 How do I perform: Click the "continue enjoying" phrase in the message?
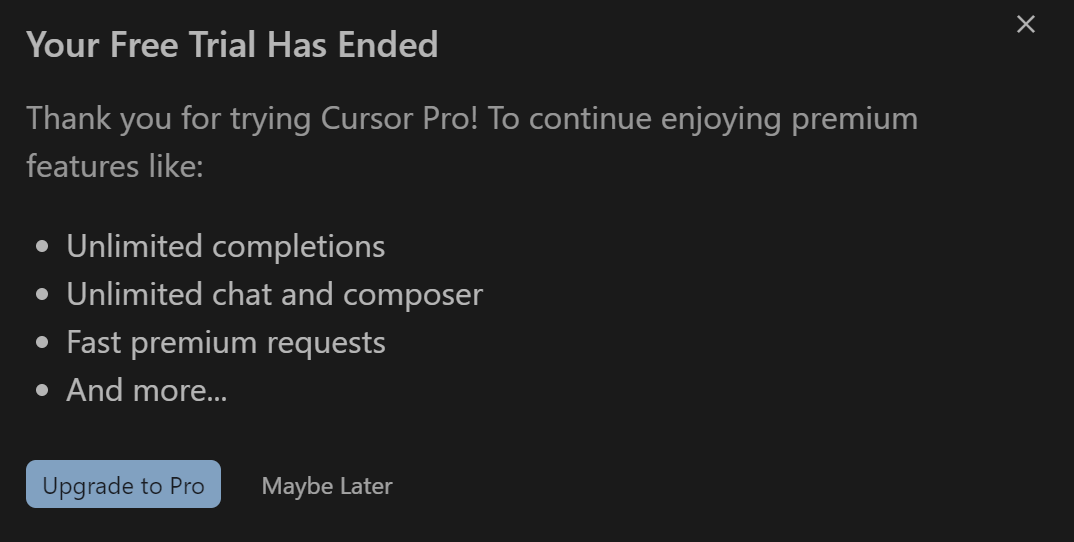coord(655,119)
